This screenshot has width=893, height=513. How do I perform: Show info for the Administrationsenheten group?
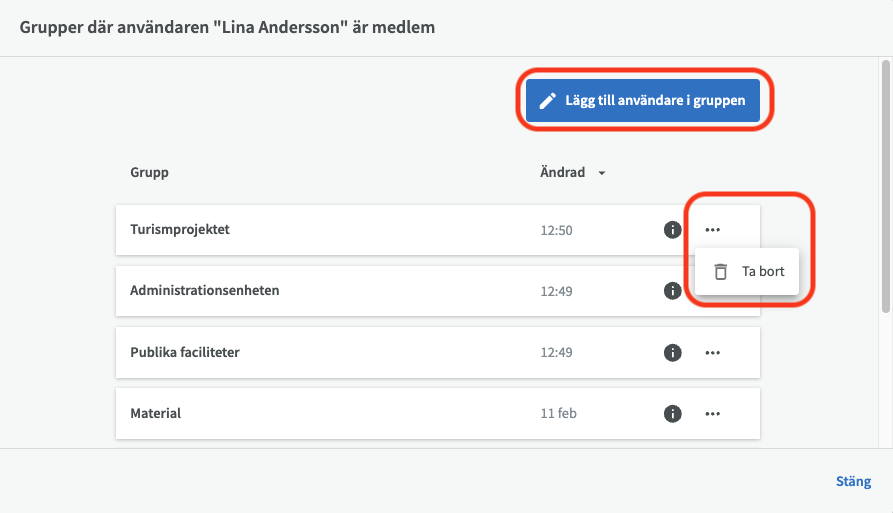click(x=673, y=291)
